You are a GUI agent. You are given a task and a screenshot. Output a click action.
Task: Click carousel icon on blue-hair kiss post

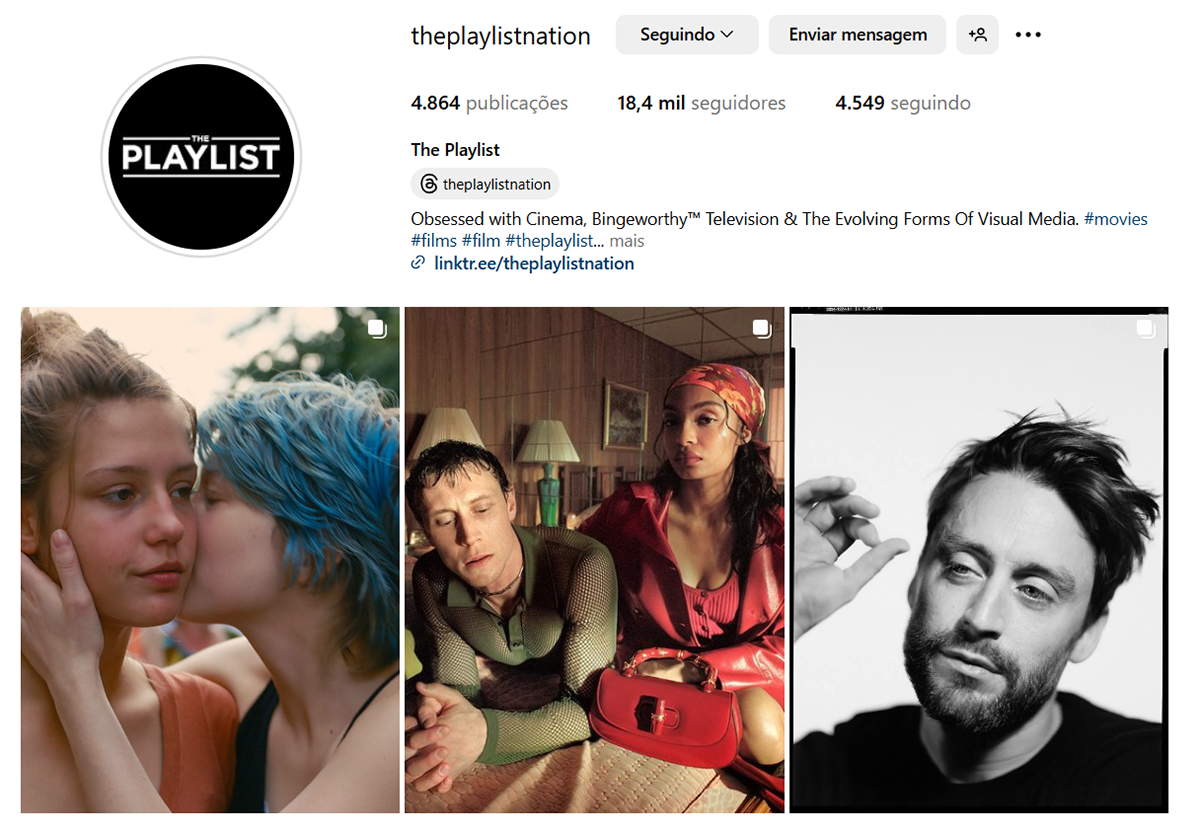376,330
